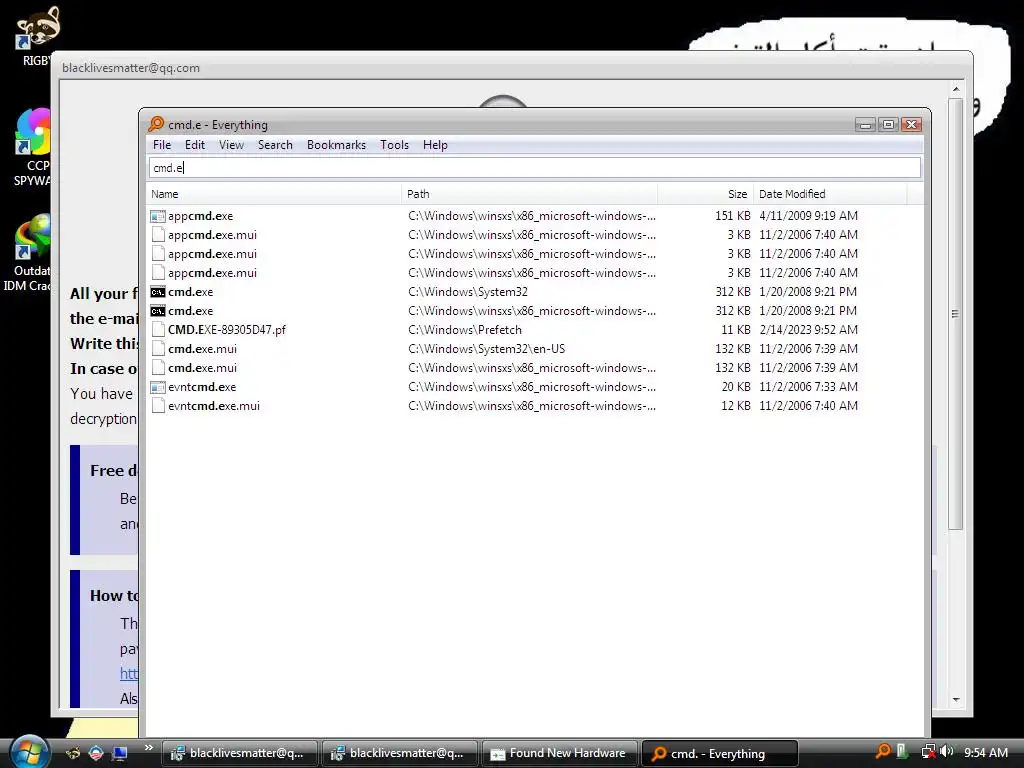Click the 11 KB size value
The image size is (1024, 768).
(736, 330)
